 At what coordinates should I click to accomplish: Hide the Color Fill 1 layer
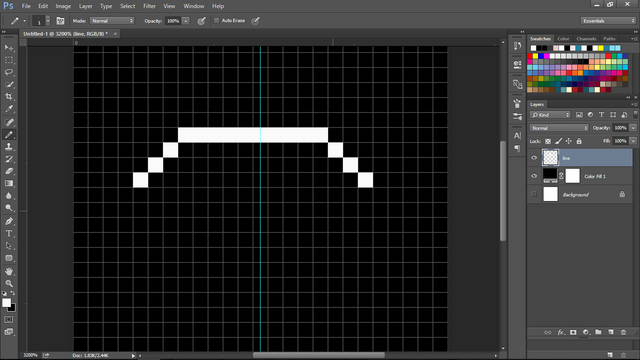pos(534,176)
